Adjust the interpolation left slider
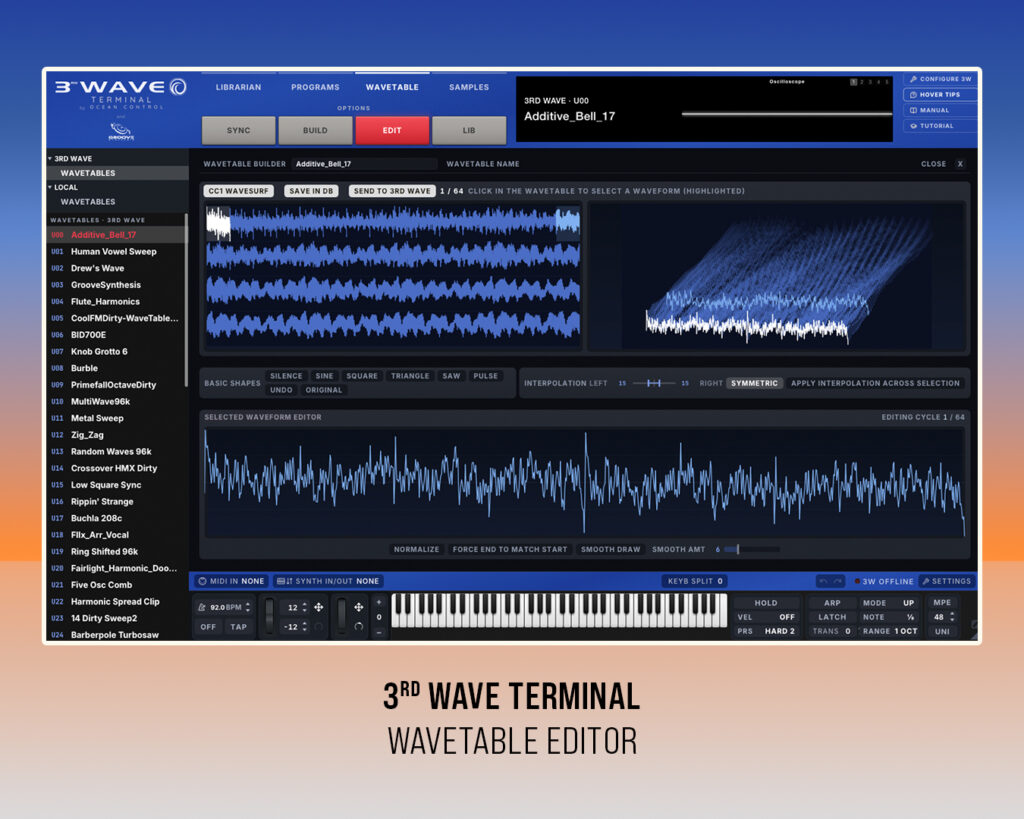The height and width of the screenshot is (819, 1024). pos(654,383)
